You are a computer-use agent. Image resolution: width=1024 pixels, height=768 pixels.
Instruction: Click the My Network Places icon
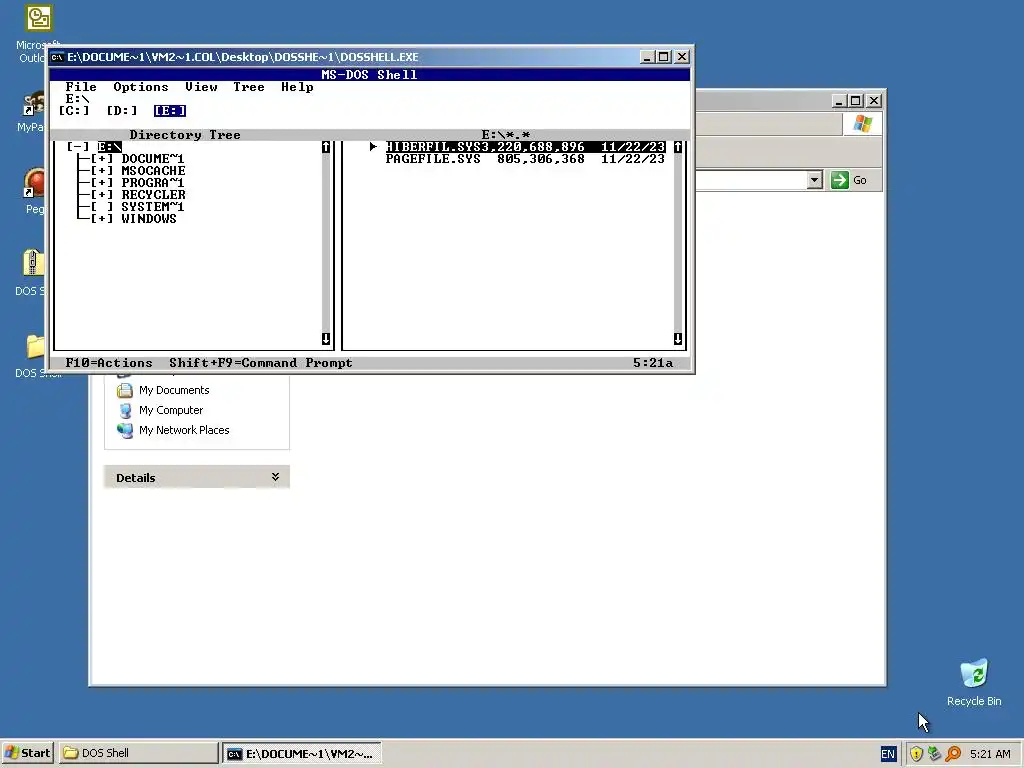click(x=125, y=430)
